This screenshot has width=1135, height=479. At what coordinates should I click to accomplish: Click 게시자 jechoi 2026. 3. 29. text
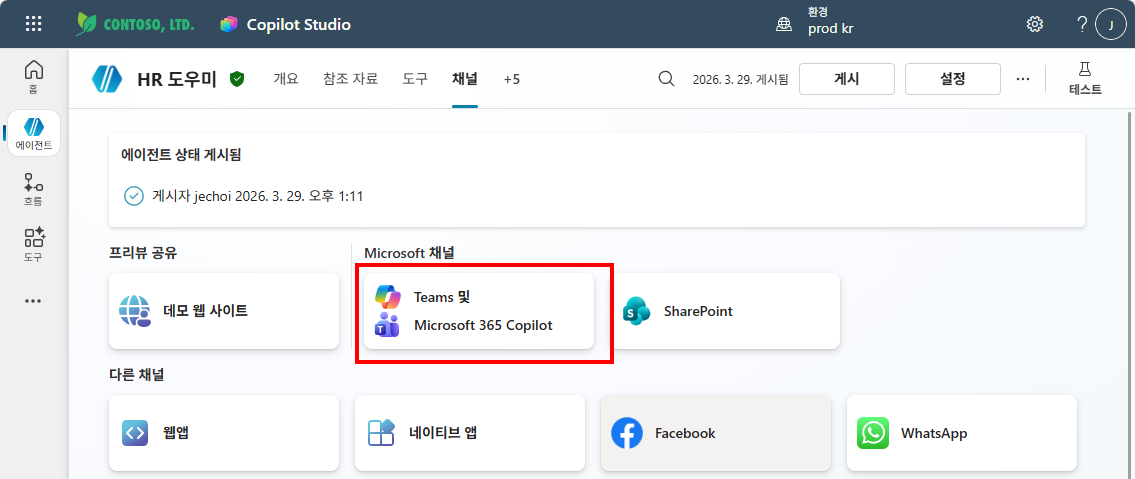pos(257,196)
